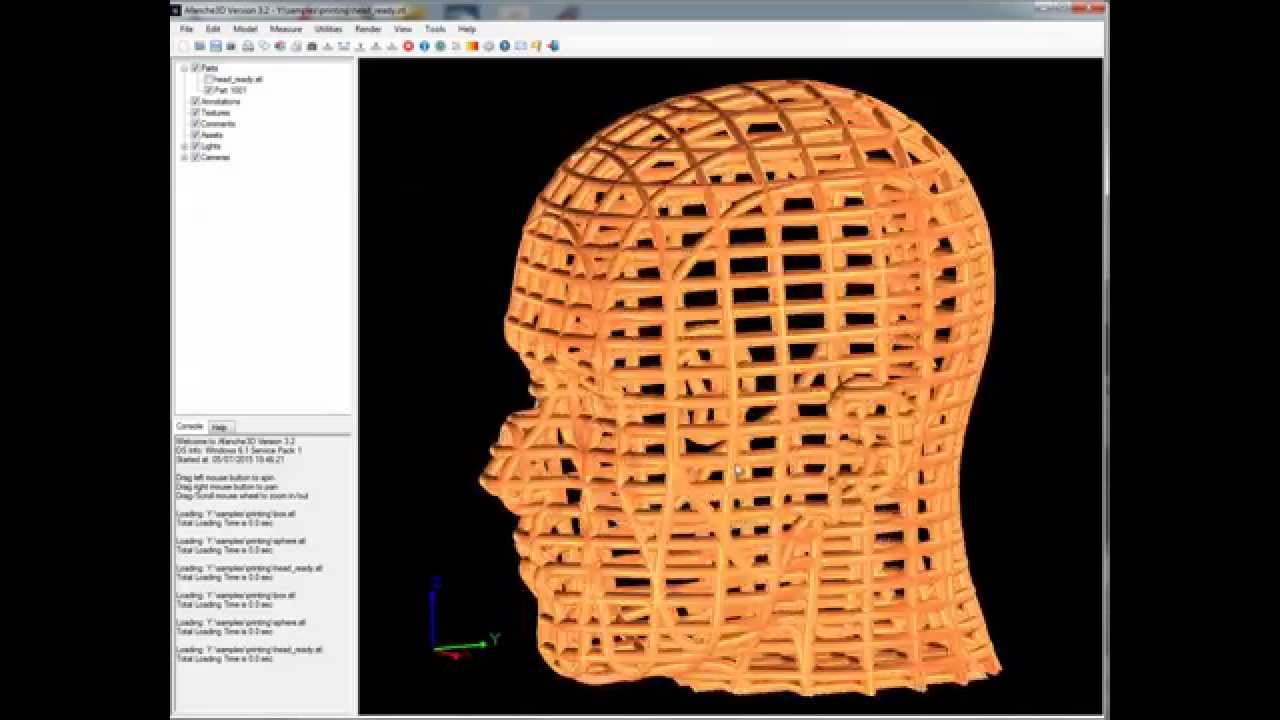Click the gray gear toolbar icon
The width and height of the screenshot is (1280, 720).
489,46
